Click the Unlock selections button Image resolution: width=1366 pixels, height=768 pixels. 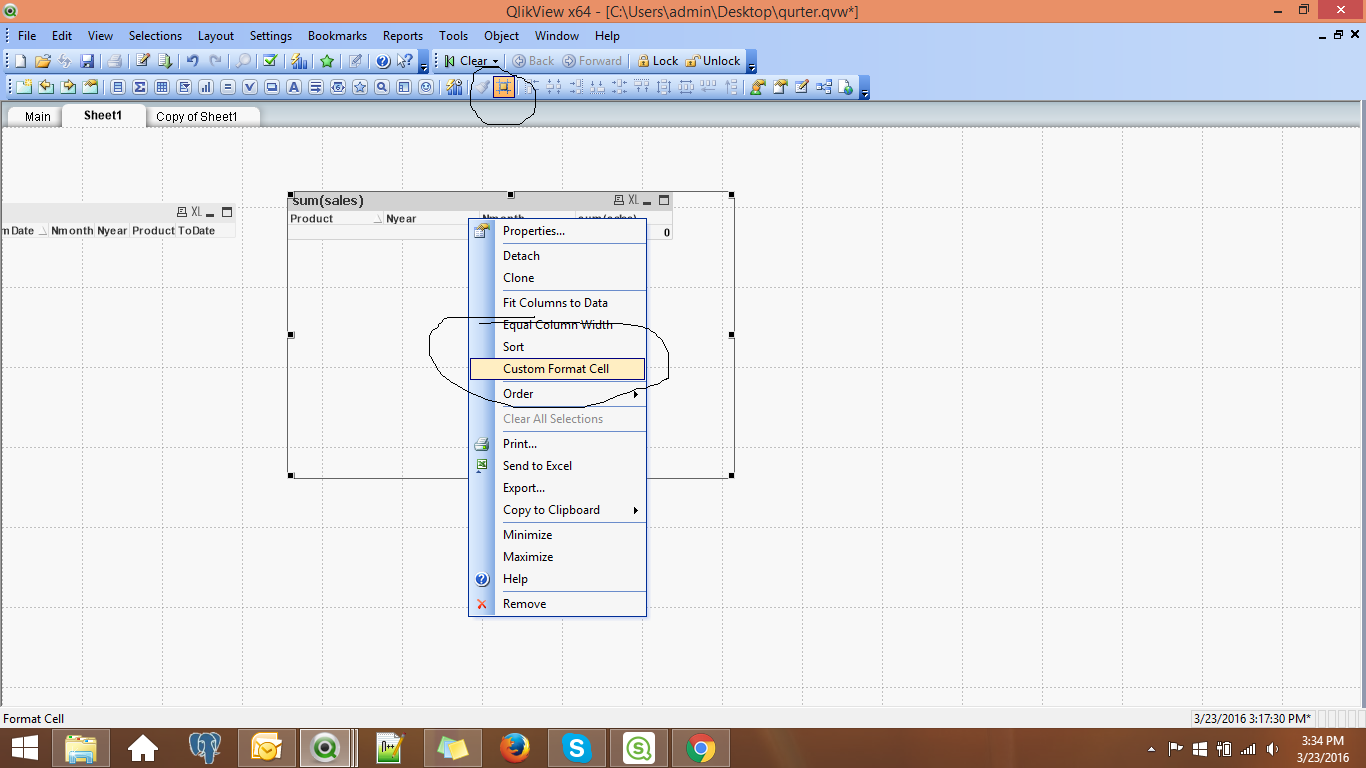pyautogui.click(x=712, y=61)
